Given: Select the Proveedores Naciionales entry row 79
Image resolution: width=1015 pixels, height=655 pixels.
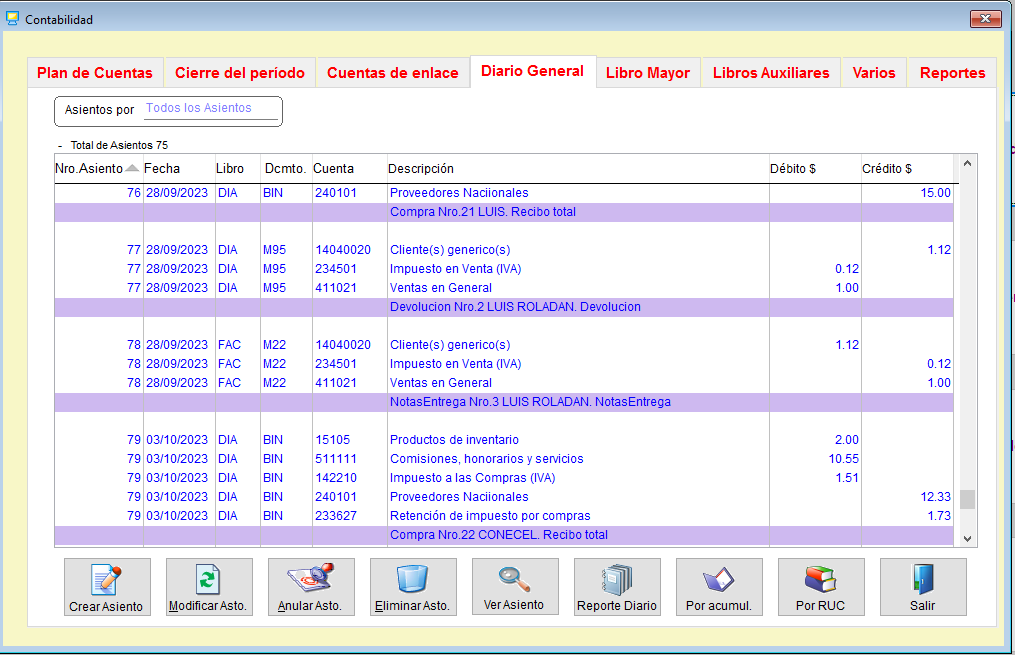Looking at the screenshot, I should point(448,496).
